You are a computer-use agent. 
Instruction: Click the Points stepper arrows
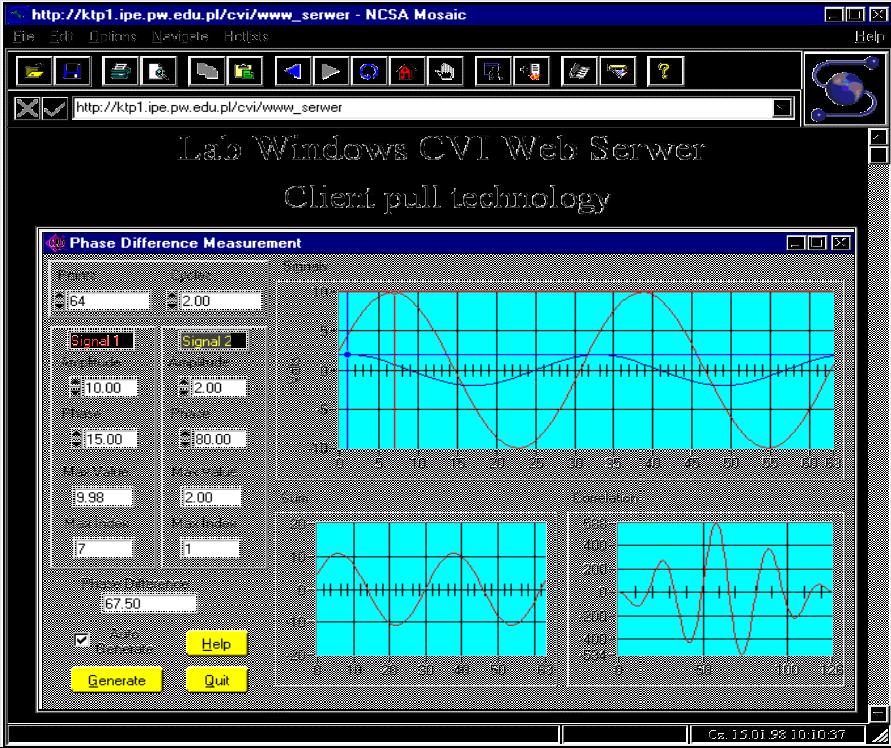(x=60, y=300)
